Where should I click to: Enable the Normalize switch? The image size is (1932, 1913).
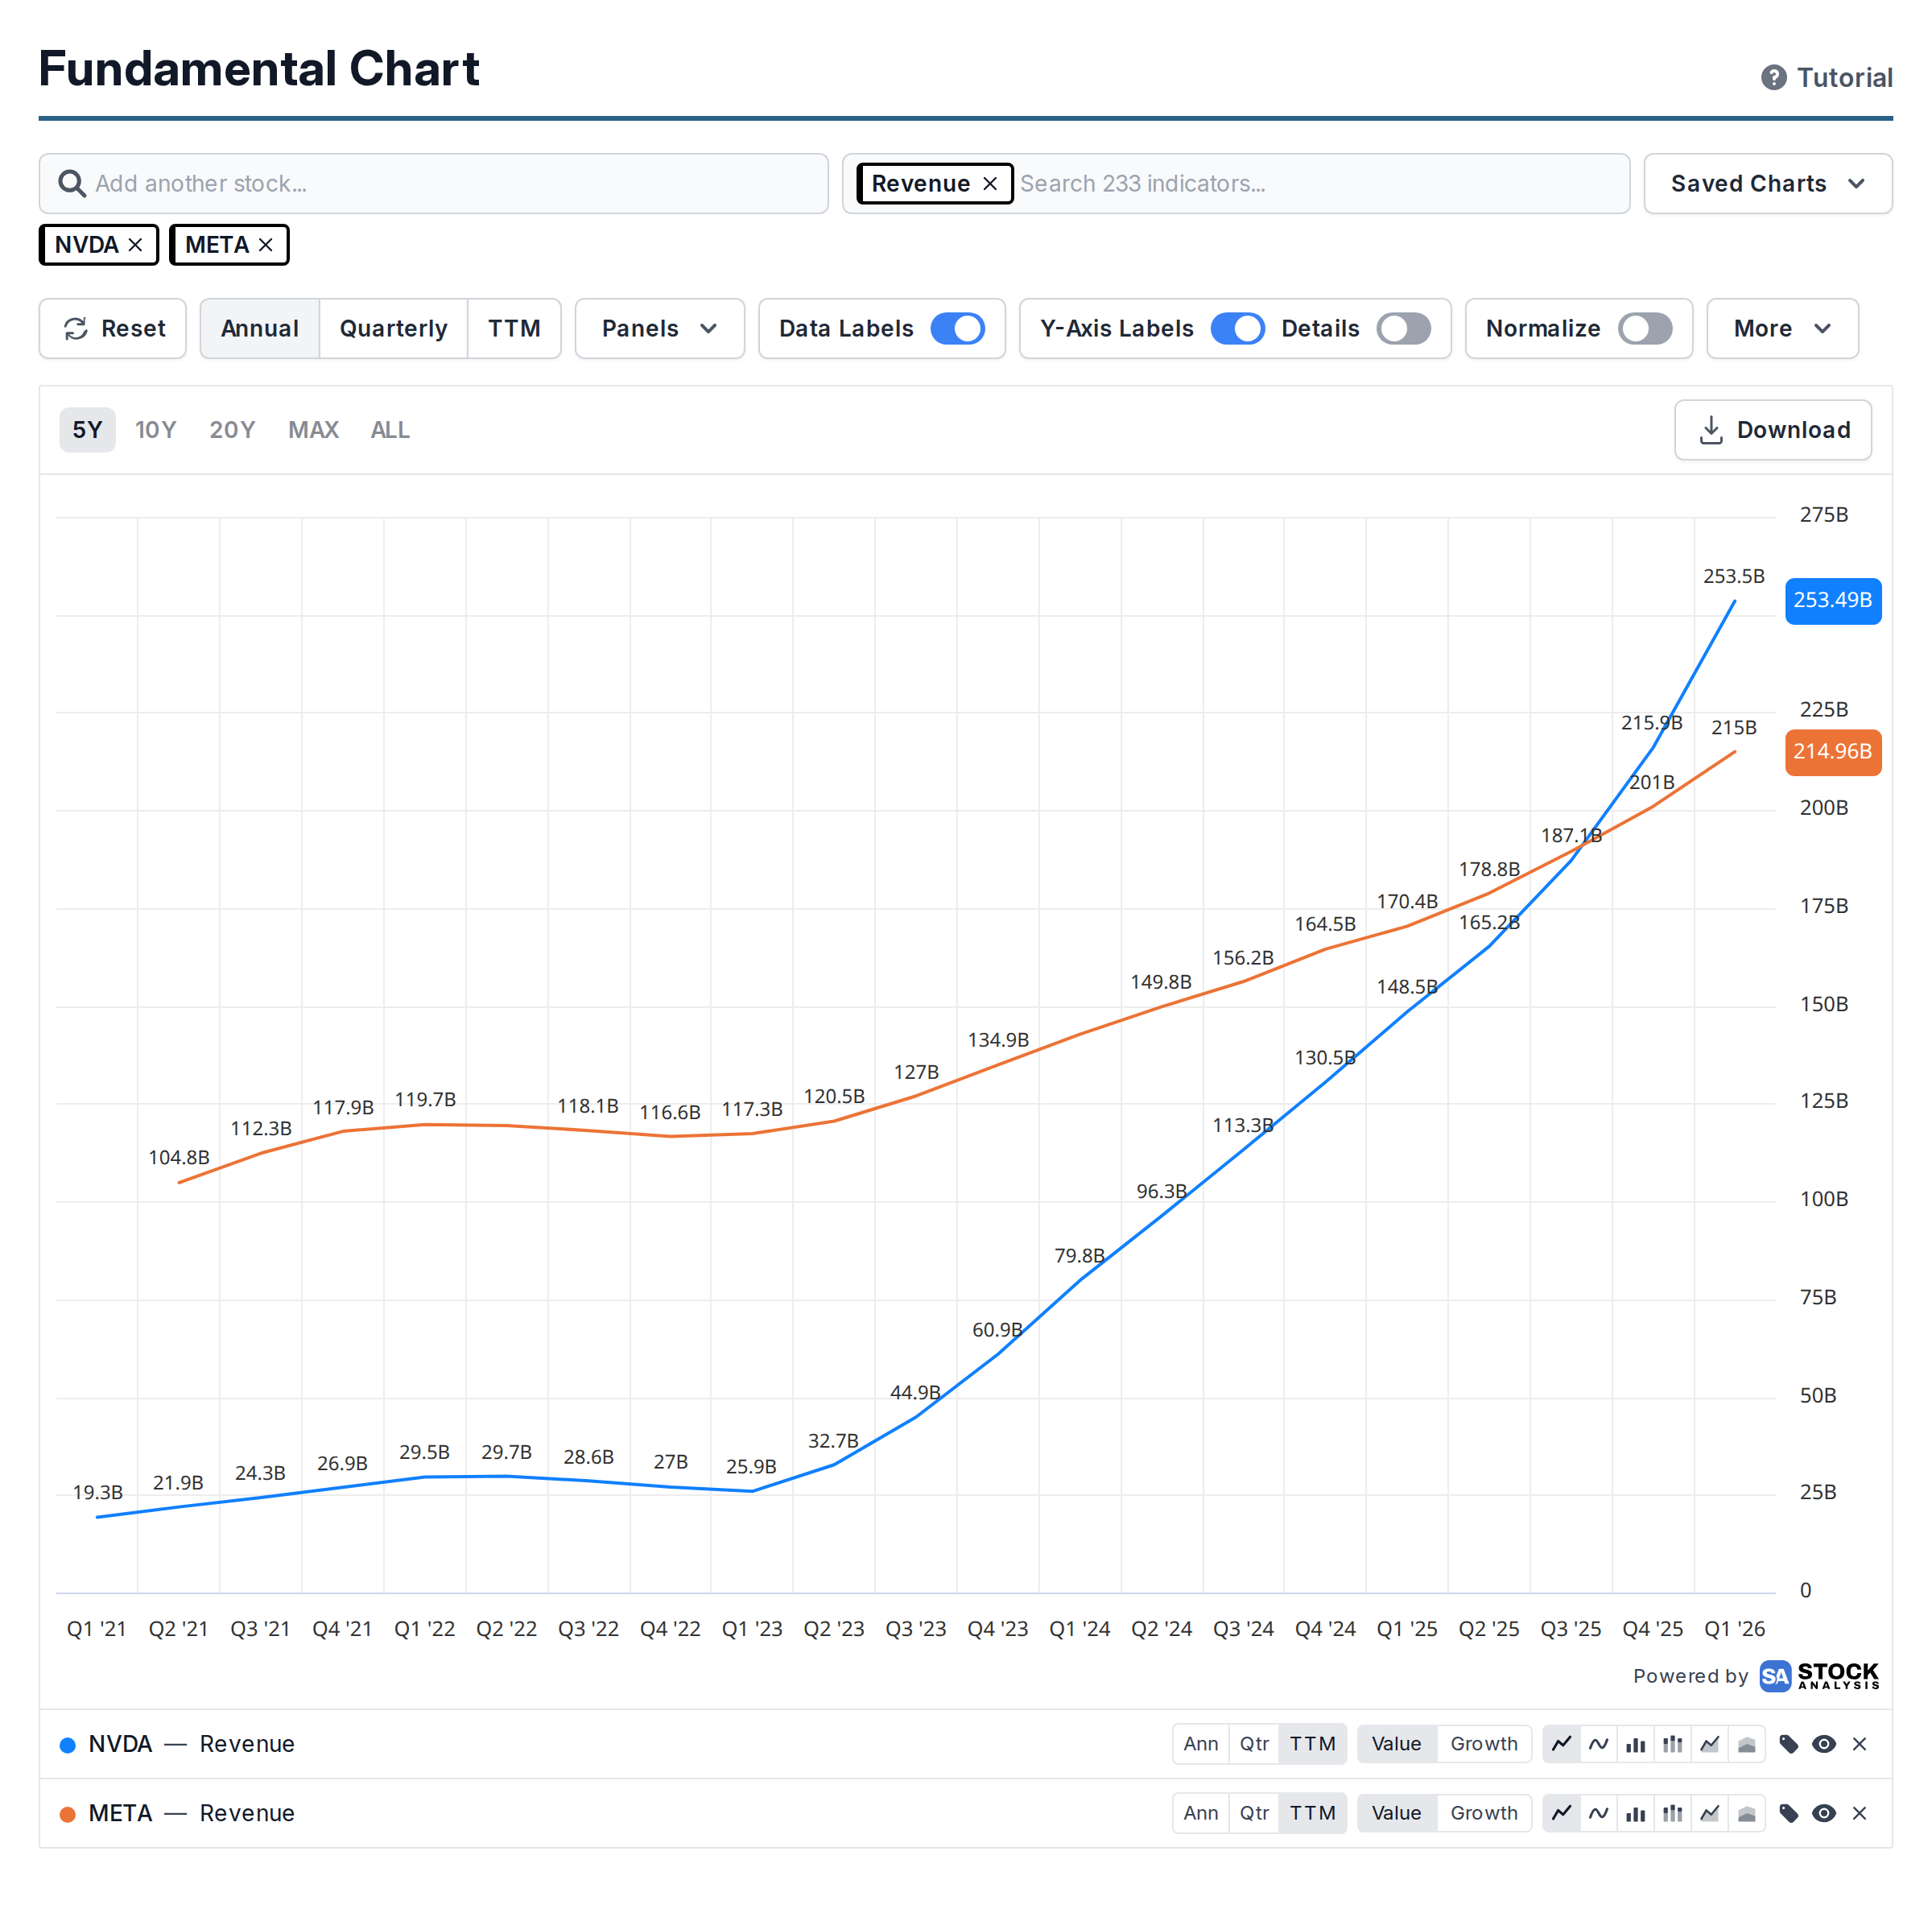[x=1645, y=329]
